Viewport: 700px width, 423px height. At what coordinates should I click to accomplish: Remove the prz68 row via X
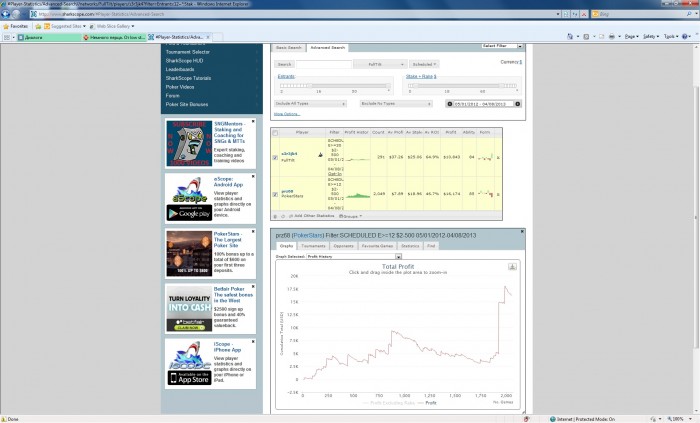pyautogui.click(x=498, y=195)
